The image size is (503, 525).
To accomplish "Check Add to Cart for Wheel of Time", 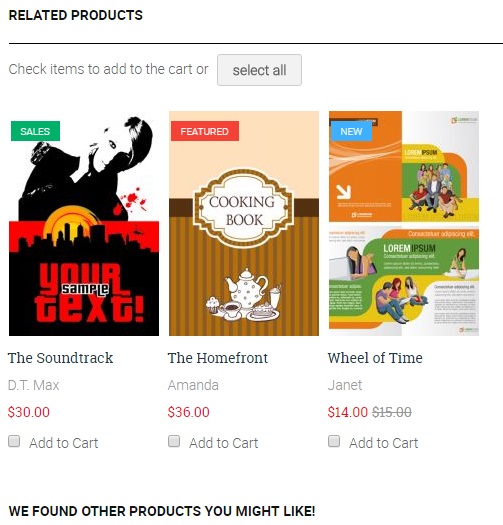I will click(x=334, y=441).
